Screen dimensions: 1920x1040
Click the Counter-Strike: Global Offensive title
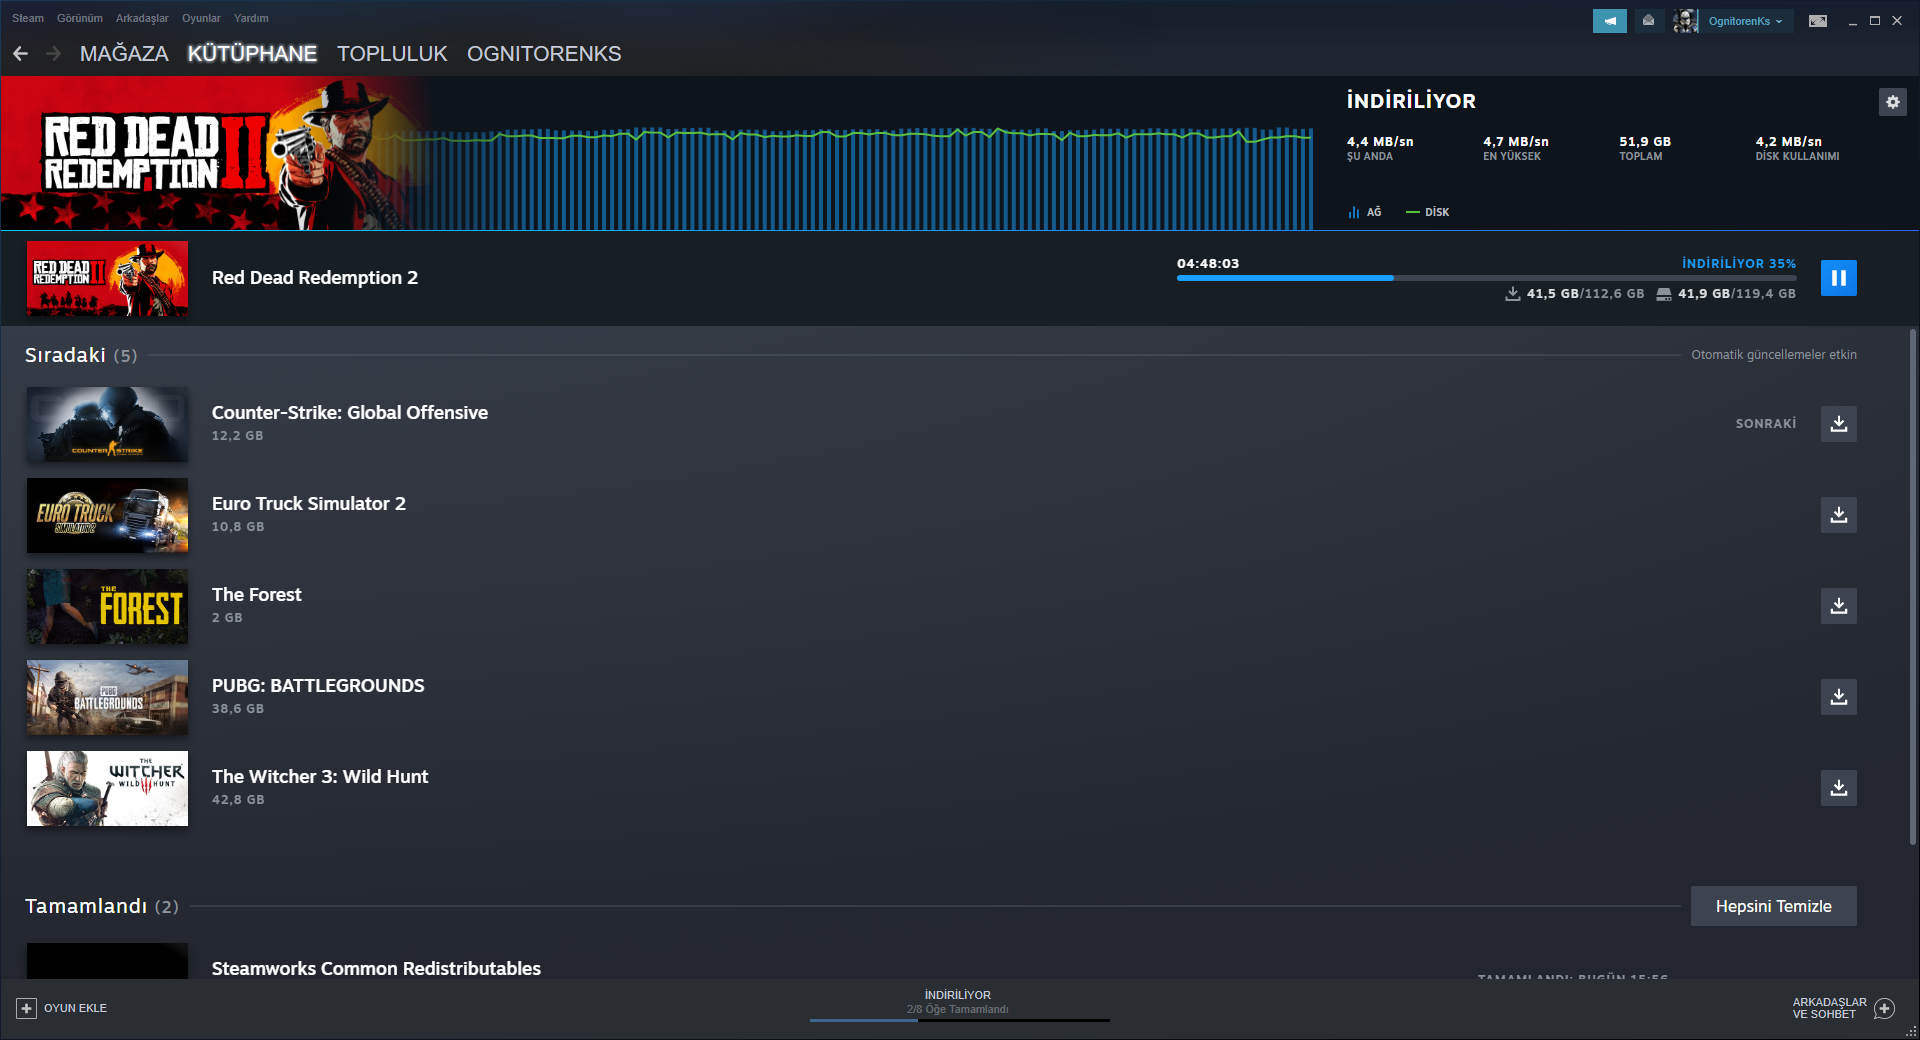(350, 412)
